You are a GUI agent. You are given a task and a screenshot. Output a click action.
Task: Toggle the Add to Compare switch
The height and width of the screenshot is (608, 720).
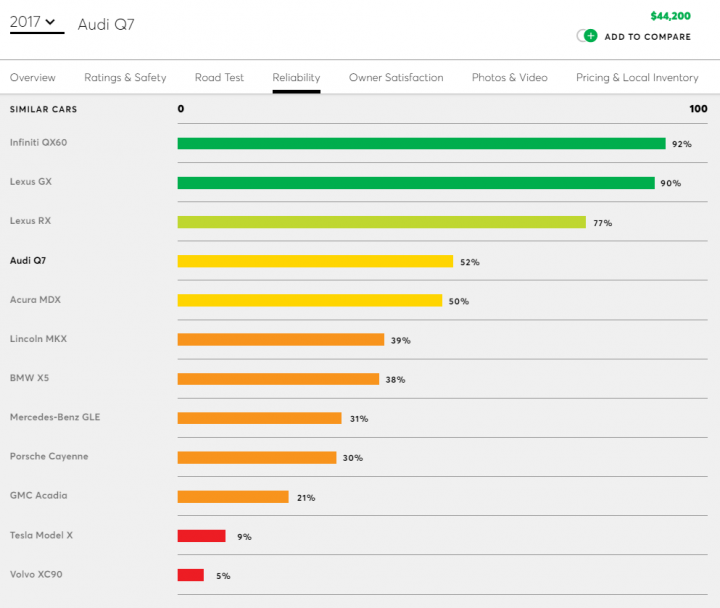[587, 36]
